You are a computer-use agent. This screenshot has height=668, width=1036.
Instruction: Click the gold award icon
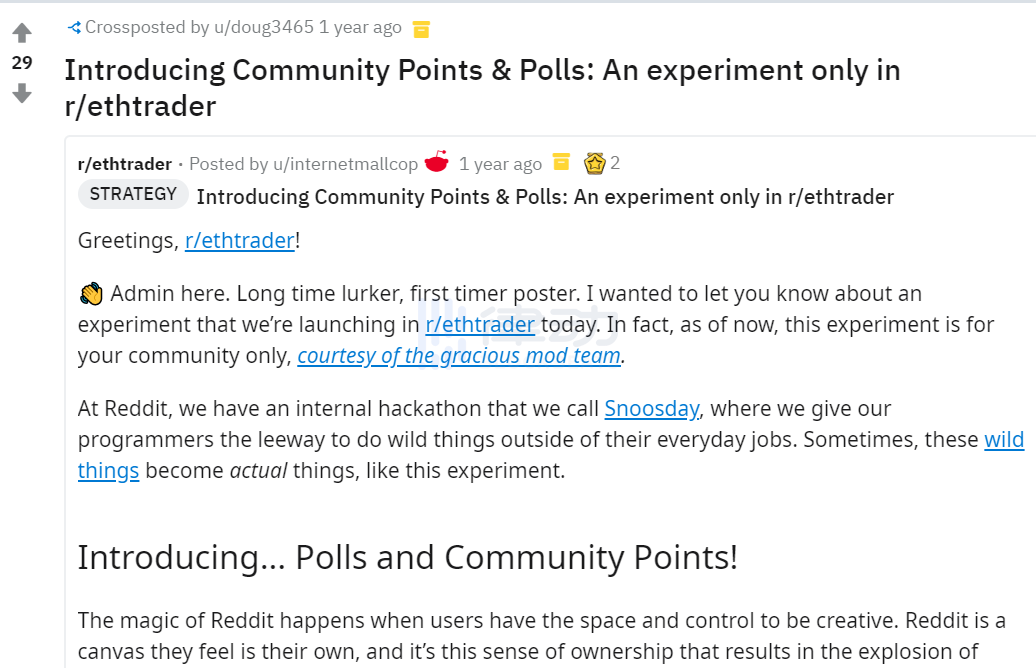(595, 162)
